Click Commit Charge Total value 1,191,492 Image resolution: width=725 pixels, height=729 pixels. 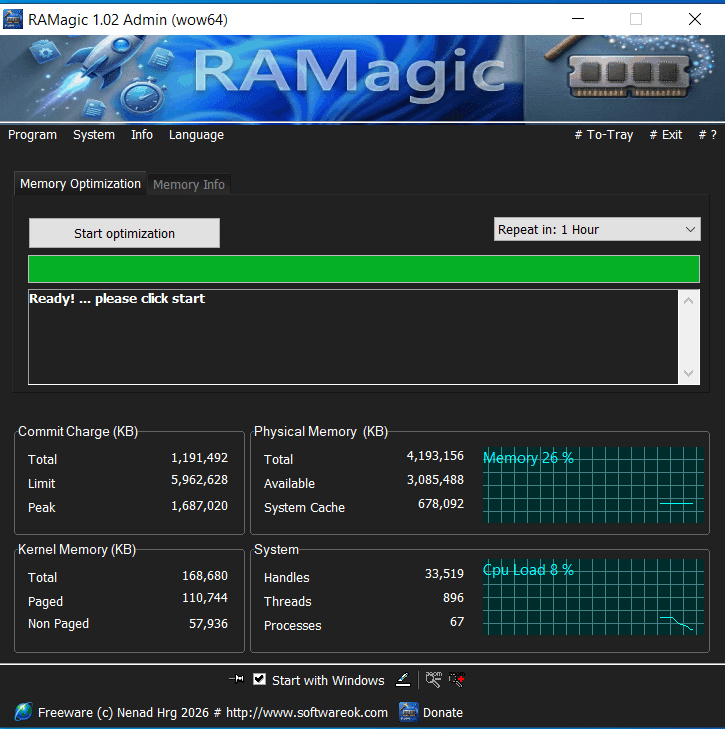click(200, 458)
